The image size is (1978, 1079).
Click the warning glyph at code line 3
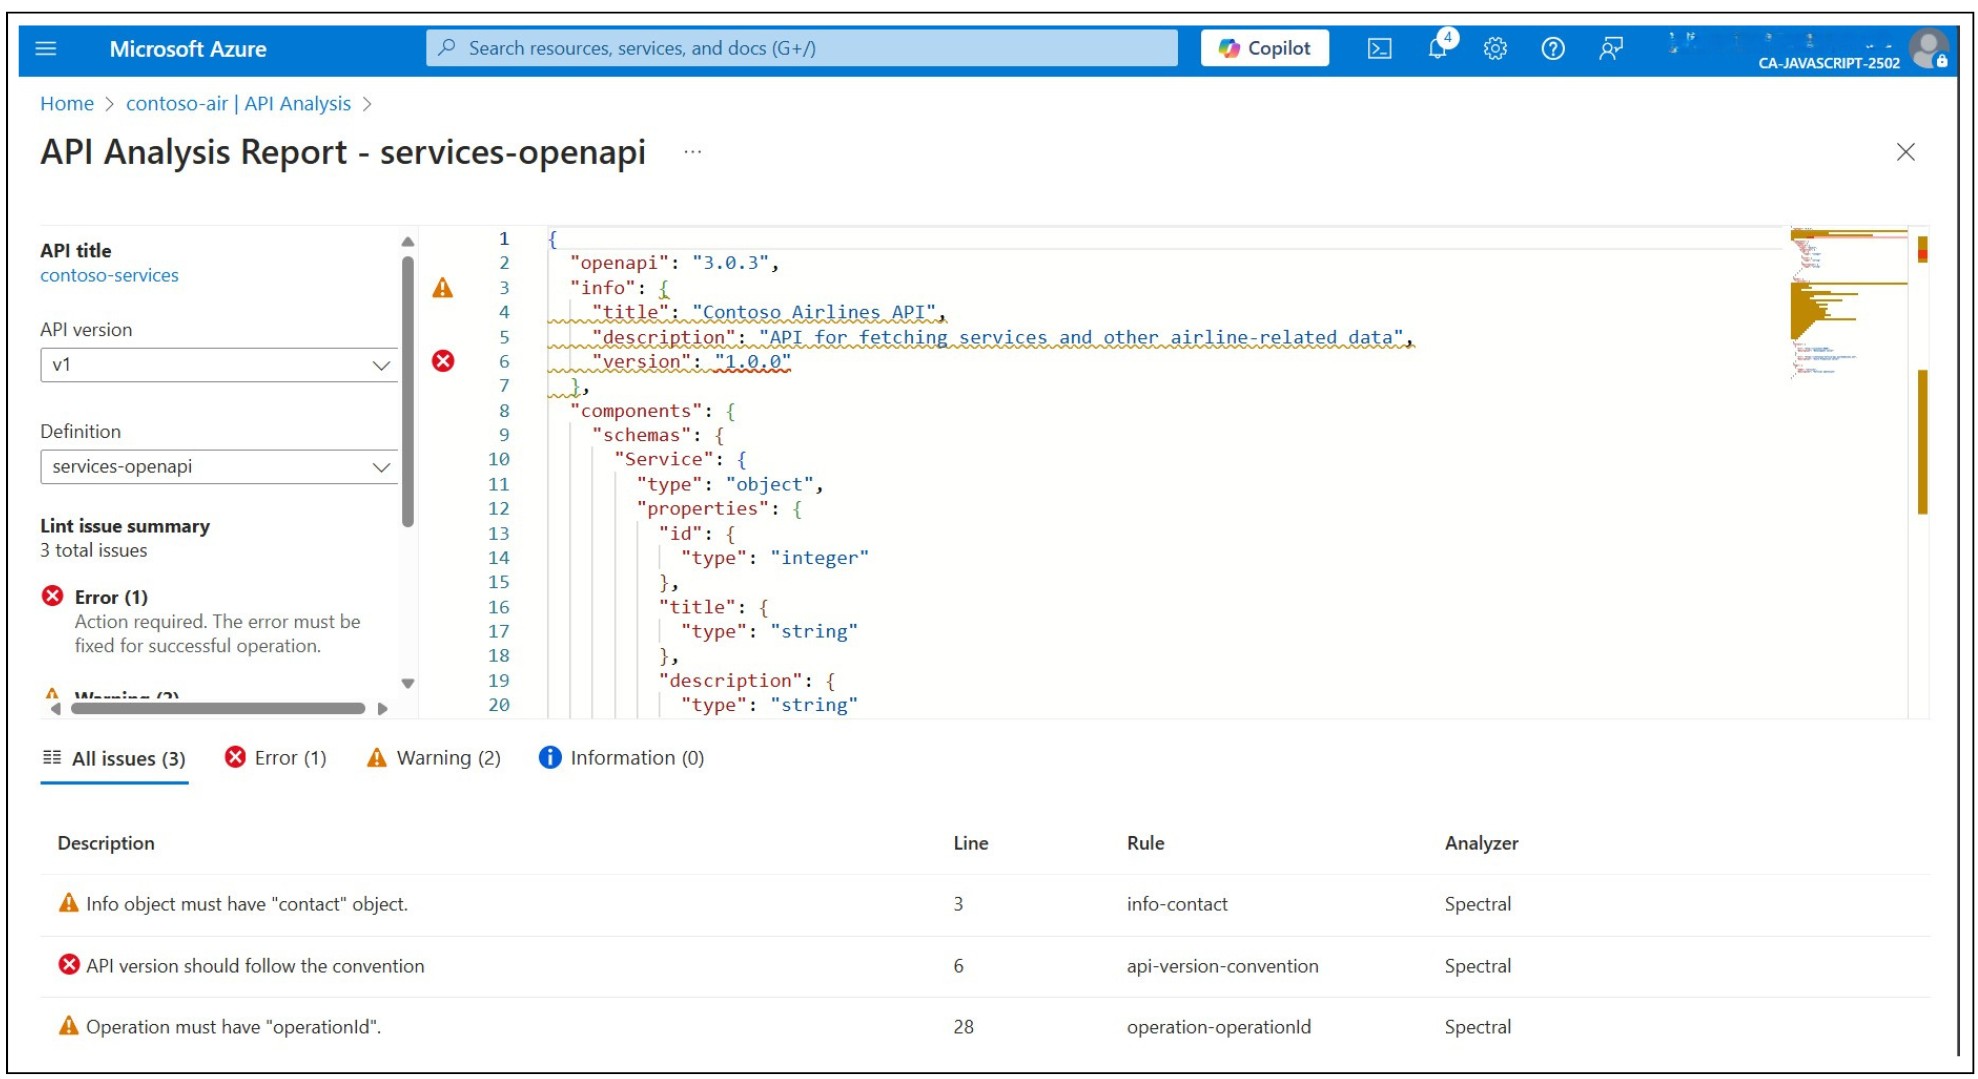tap(443, 288)
